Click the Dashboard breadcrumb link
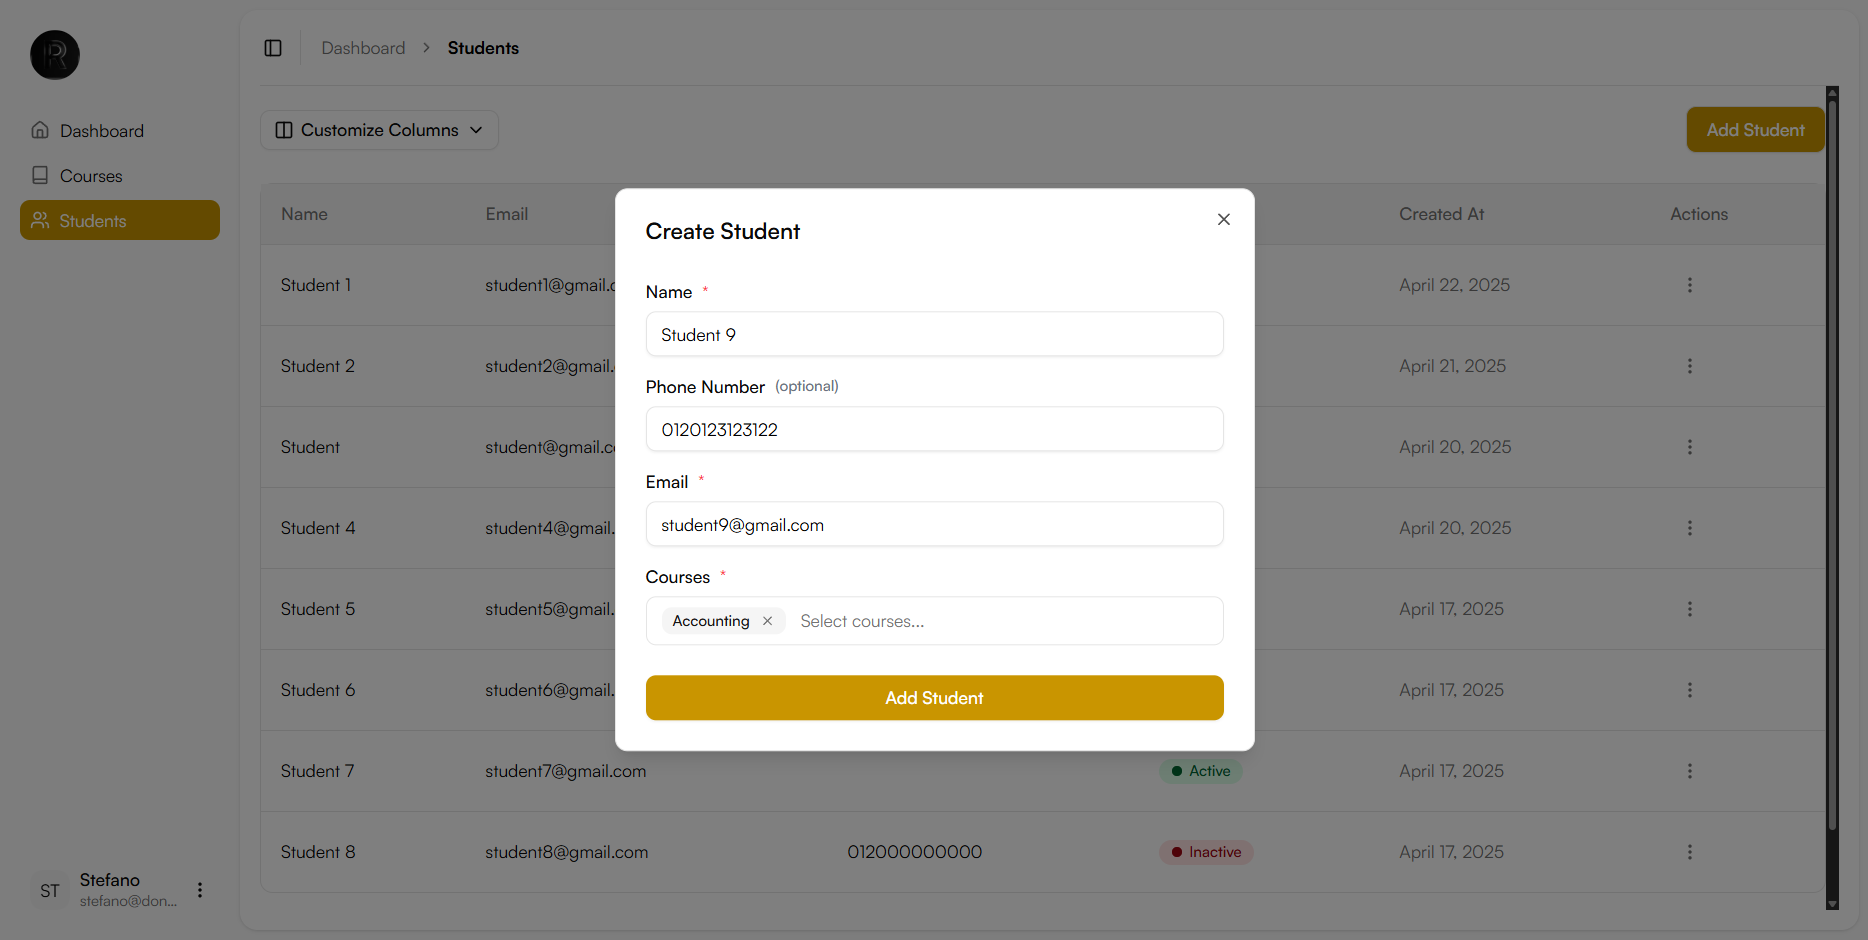 (363, 48)
